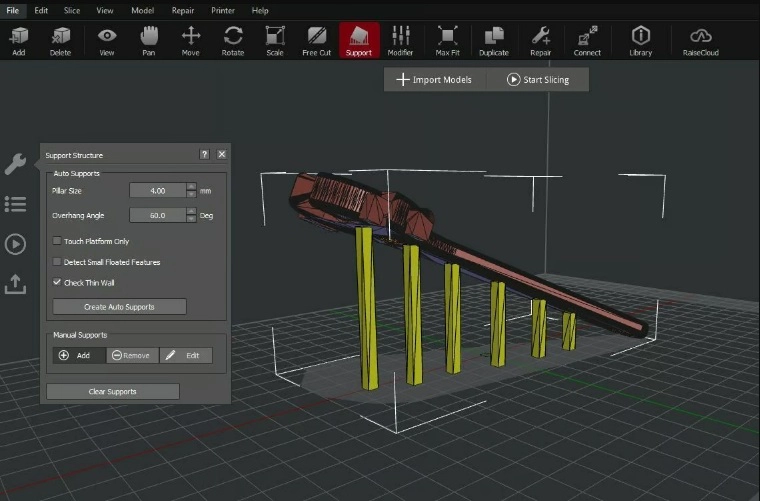This screenshot has height=501, width=760.
Task: Increase Pillar Size with up arrow
Action: [x=191, y=187]
